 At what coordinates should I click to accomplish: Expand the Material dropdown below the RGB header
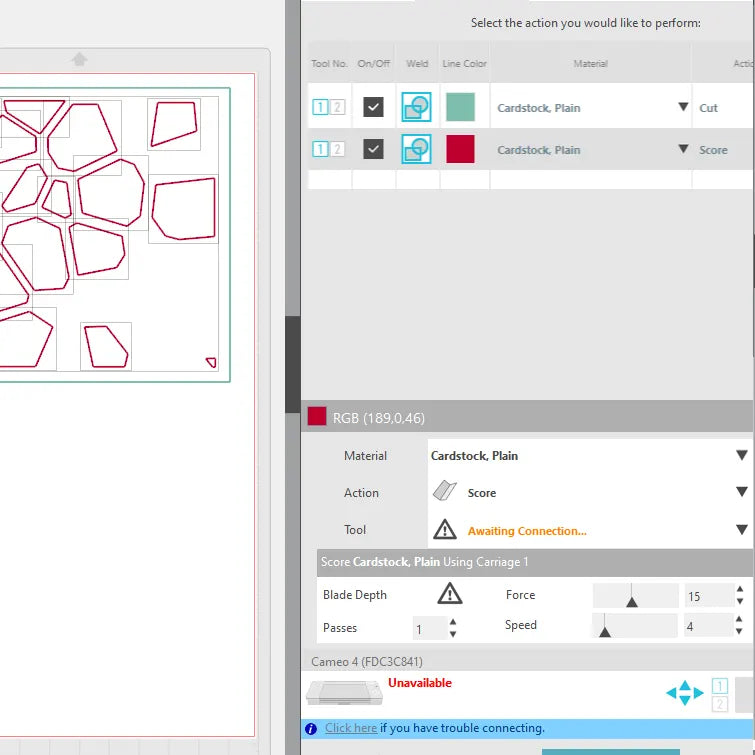[x=741, y=455]
